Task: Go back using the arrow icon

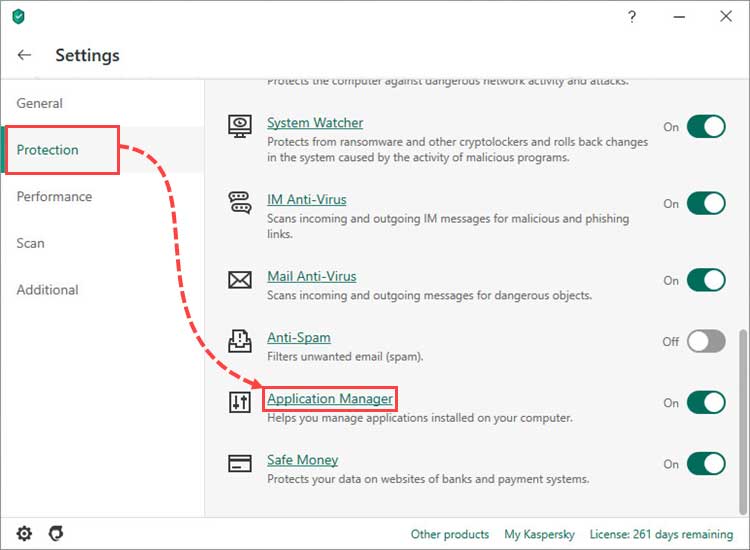Action: point(24,55)
